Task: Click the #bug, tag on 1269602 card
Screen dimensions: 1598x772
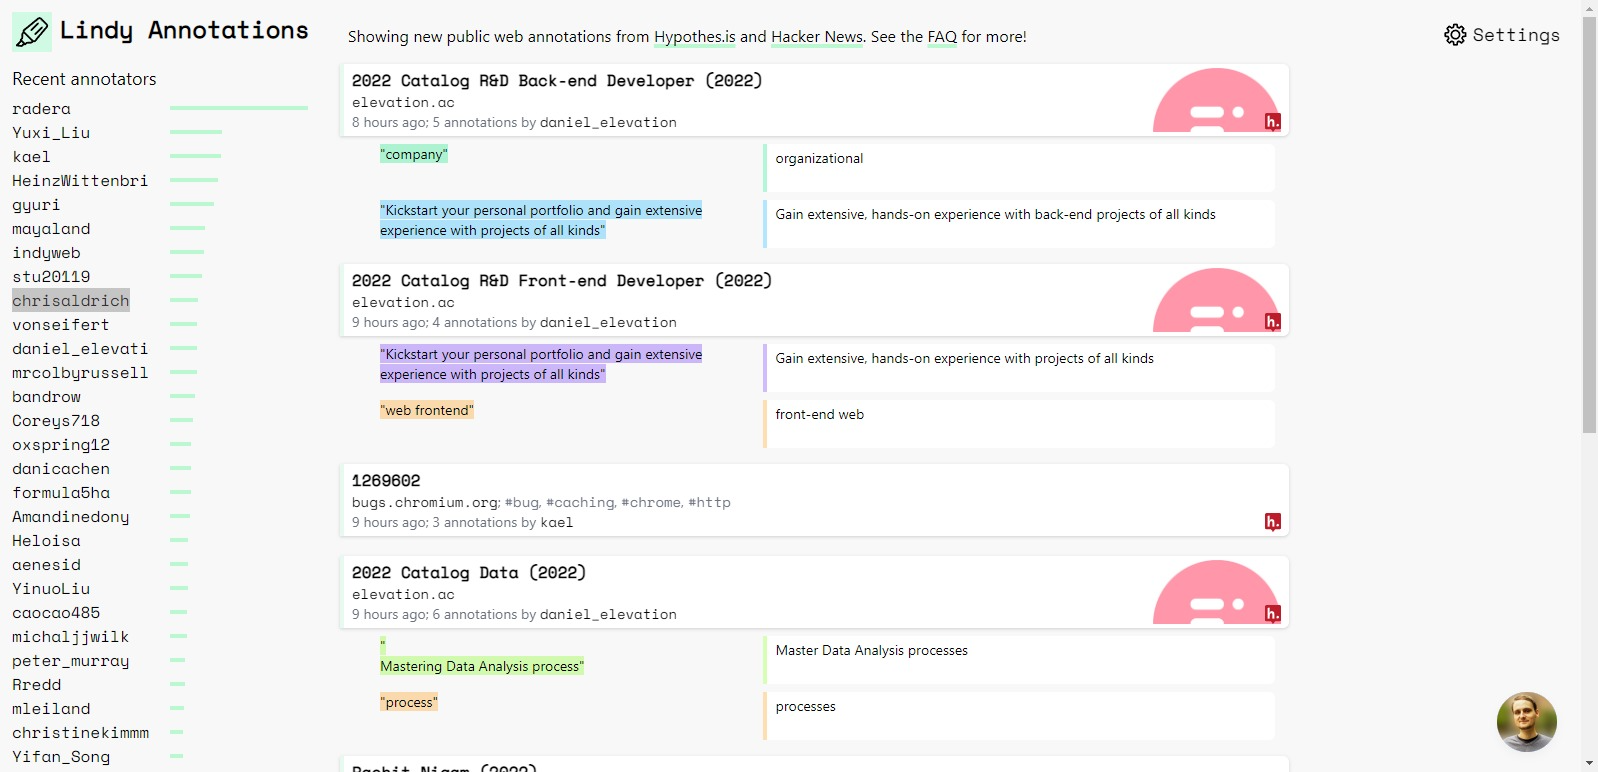Action: (x=523, y=503)
